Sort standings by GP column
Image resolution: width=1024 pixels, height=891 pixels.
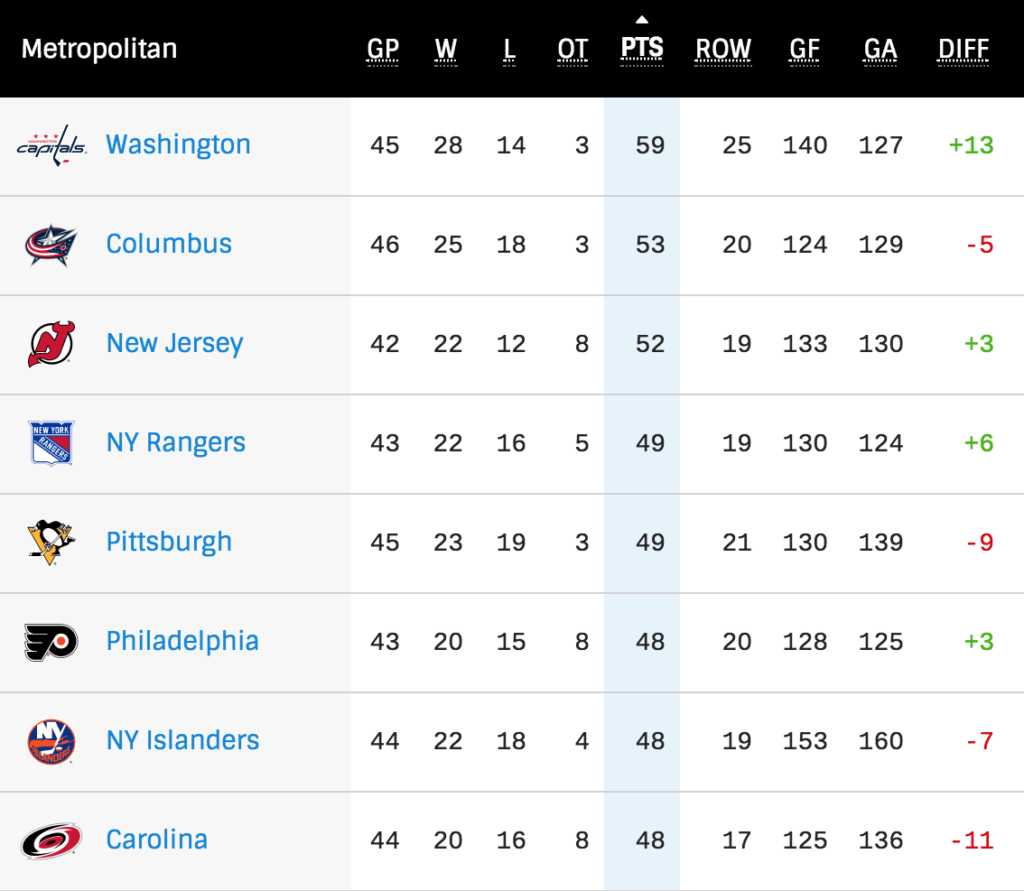pos(383,49)
